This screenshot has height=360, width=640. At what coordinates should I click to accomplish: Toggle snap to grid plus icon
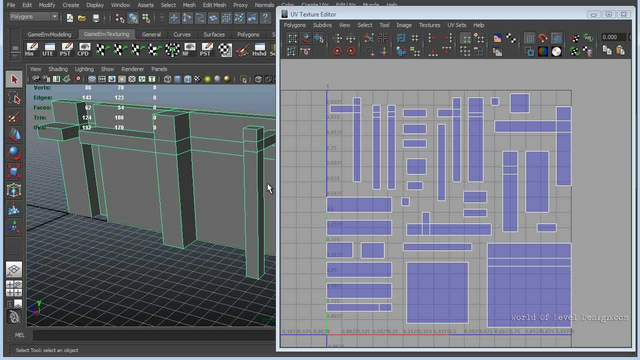tap(174, 18)
